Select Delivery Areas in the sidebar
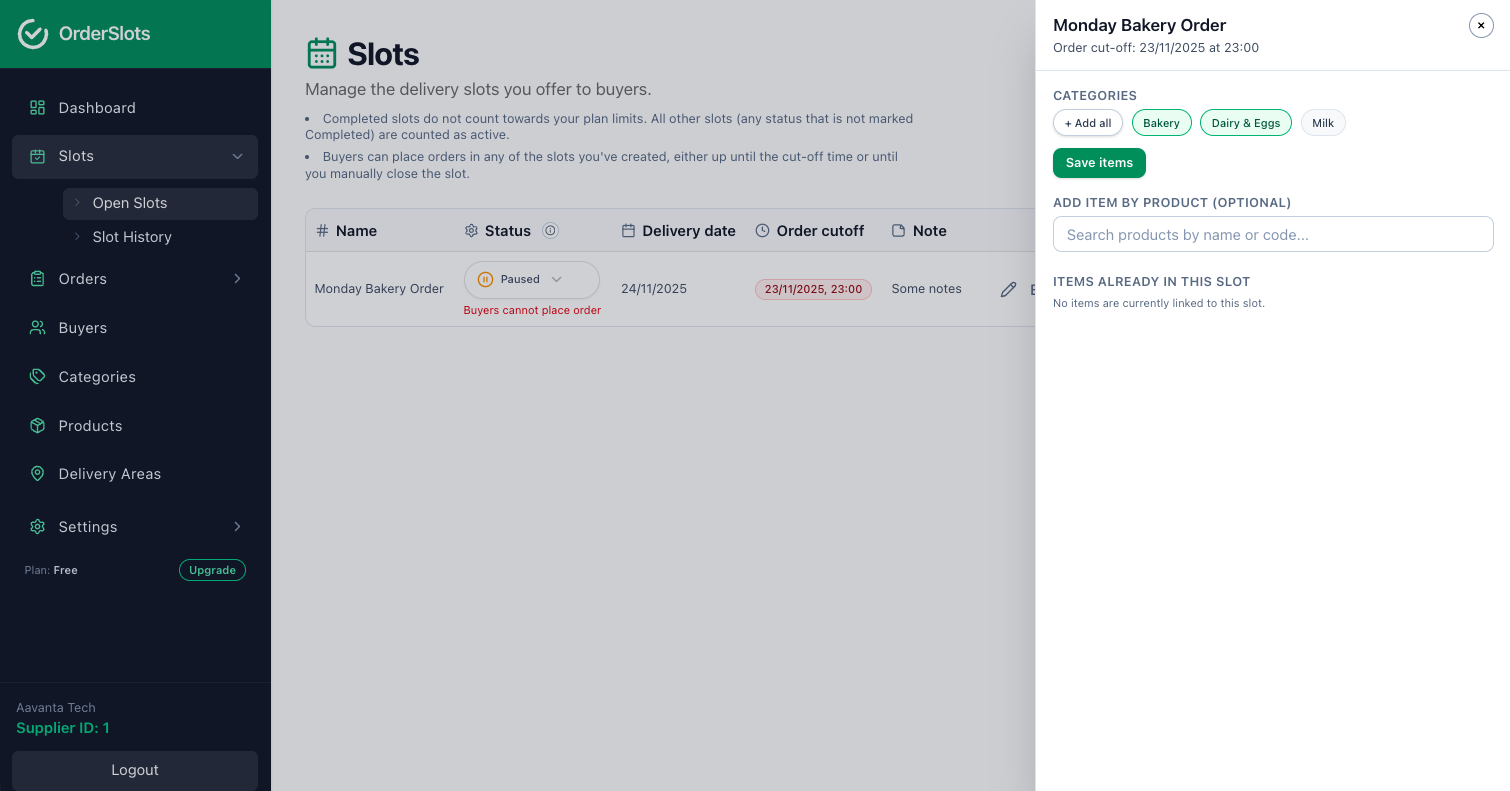 (109, 474)
